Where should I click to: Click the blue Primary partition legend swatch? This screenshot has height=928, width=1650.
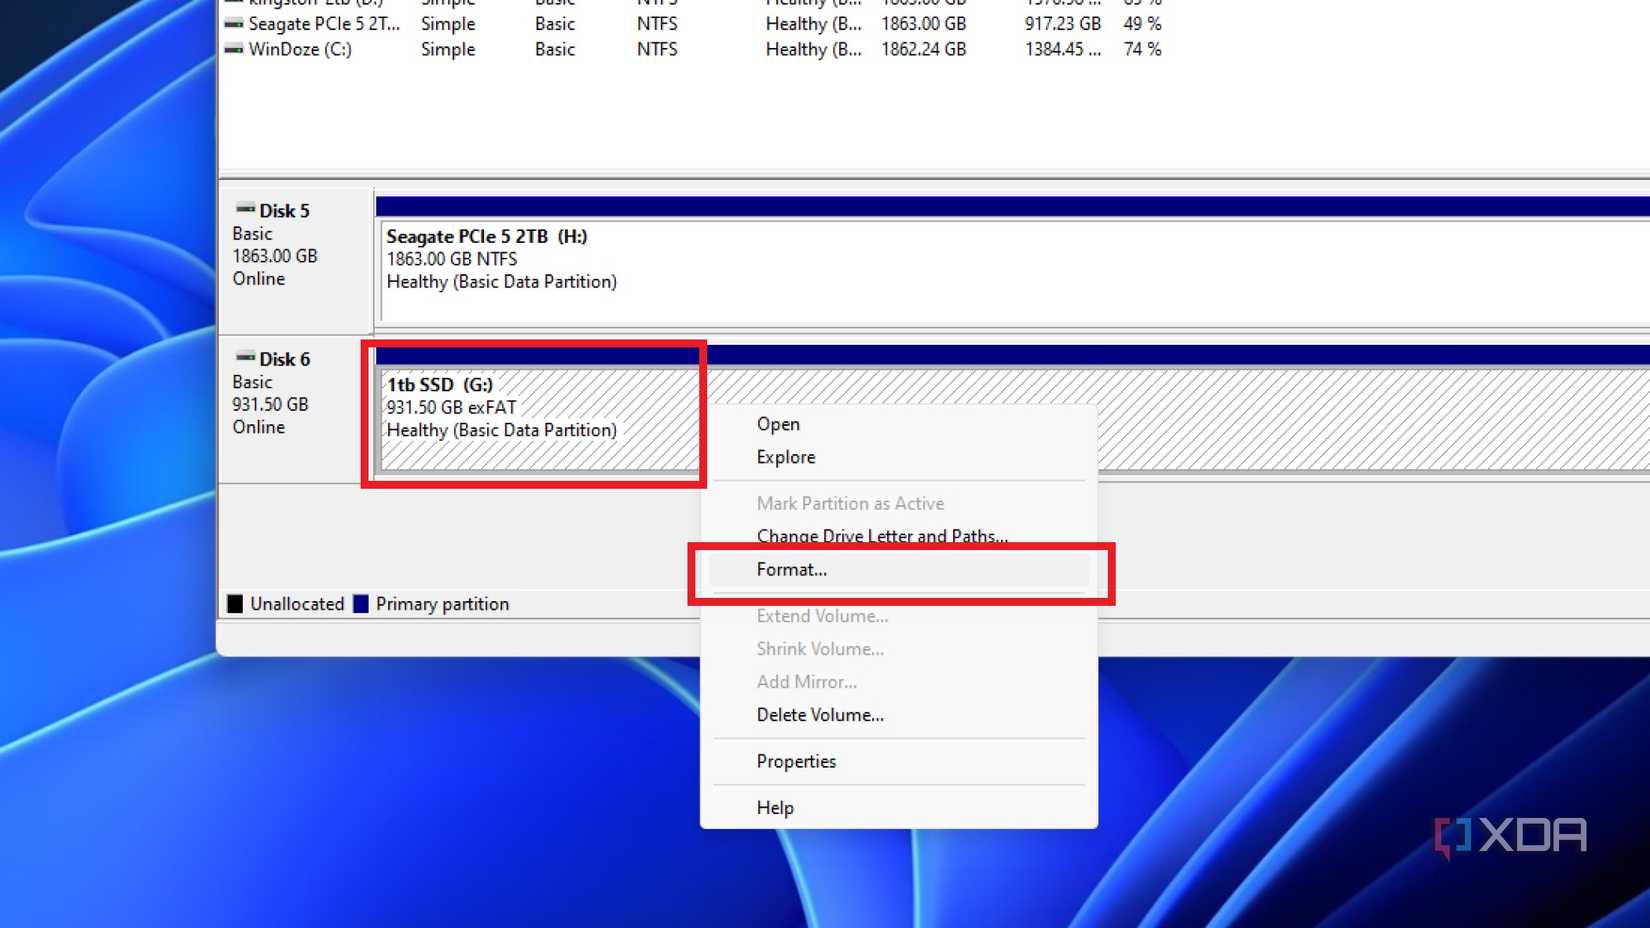pyautogui.click(x=361, y=604)
